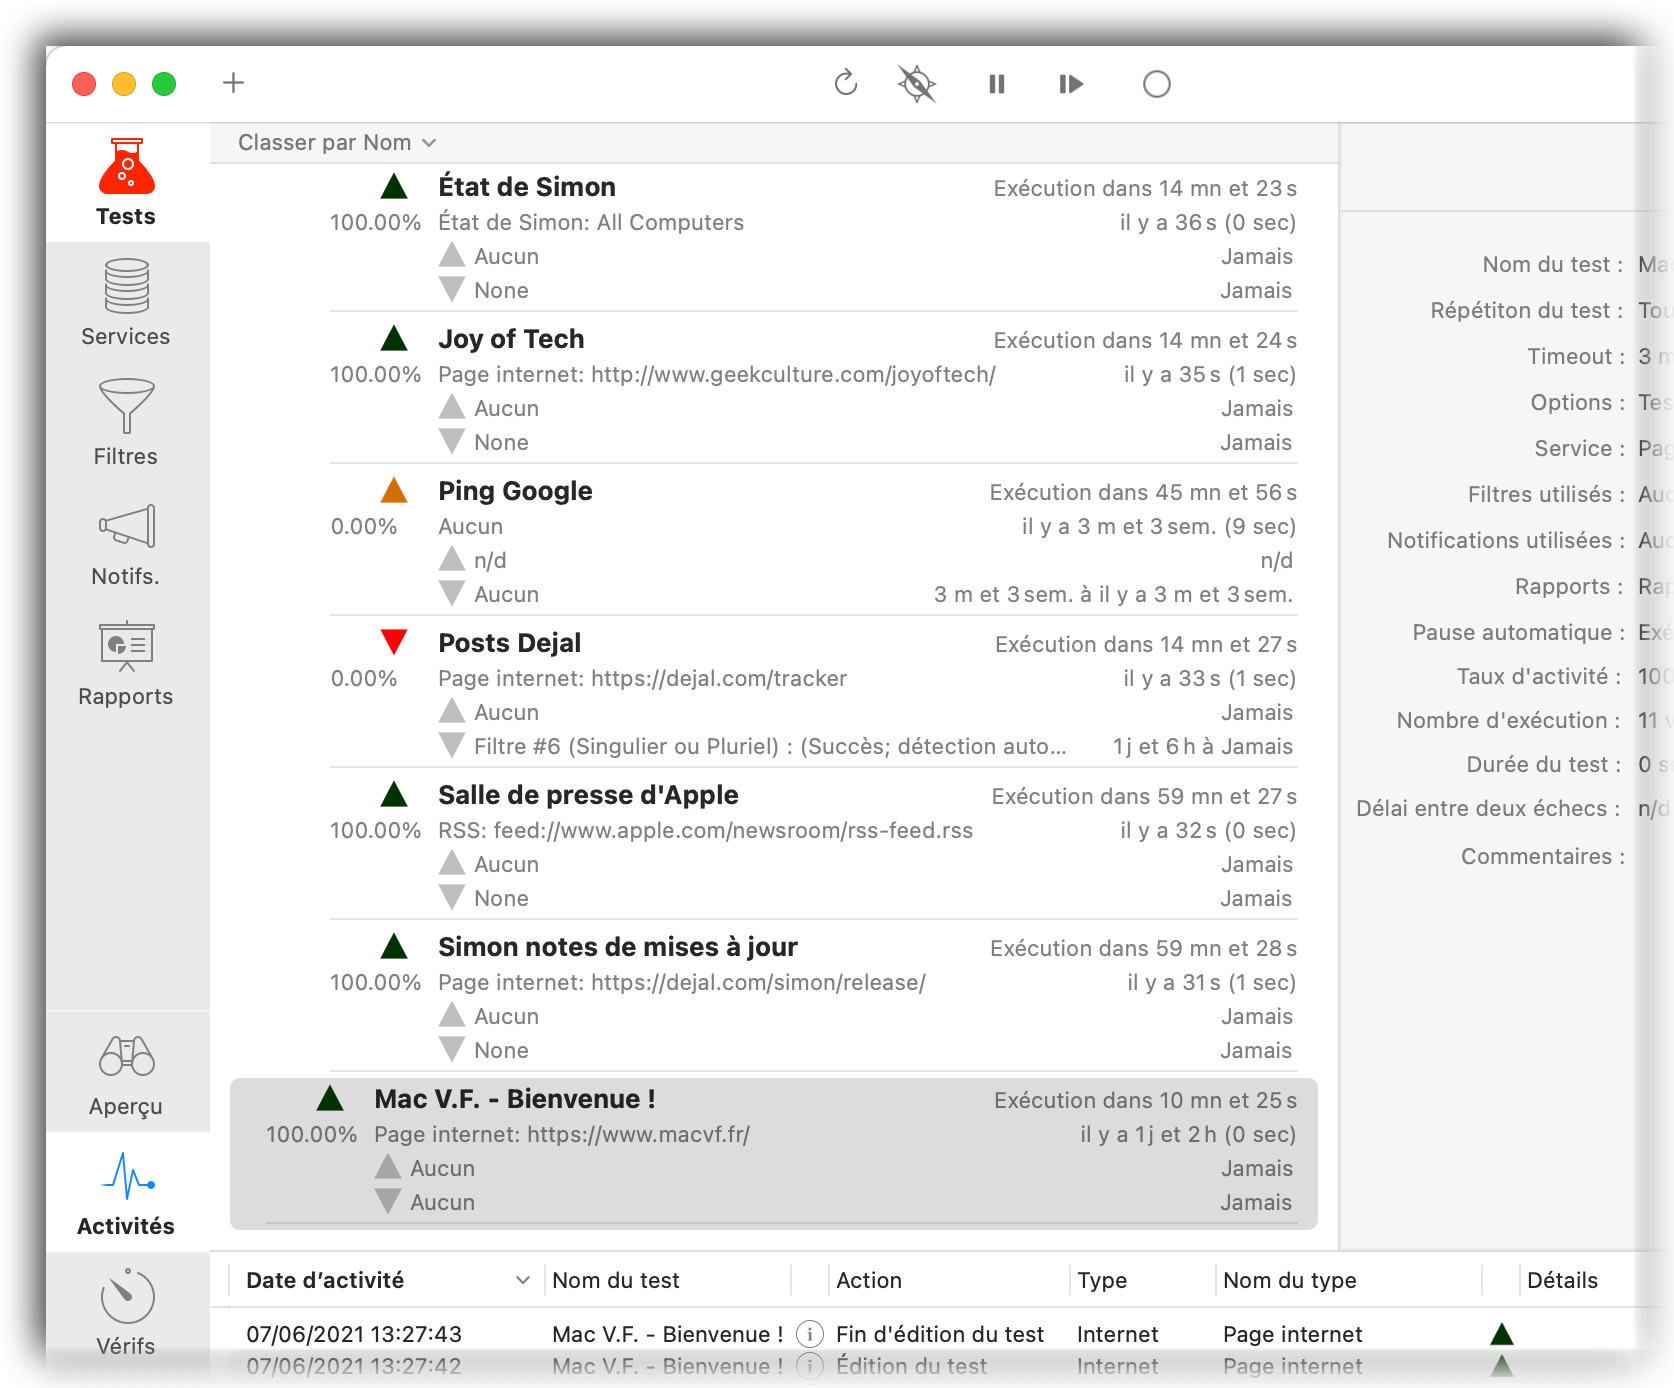The height and width of the screenshot is (1388, 1674).
Task: Click the geekculture.com joyoftech page URL text
Action: click(x=717, y=375)
